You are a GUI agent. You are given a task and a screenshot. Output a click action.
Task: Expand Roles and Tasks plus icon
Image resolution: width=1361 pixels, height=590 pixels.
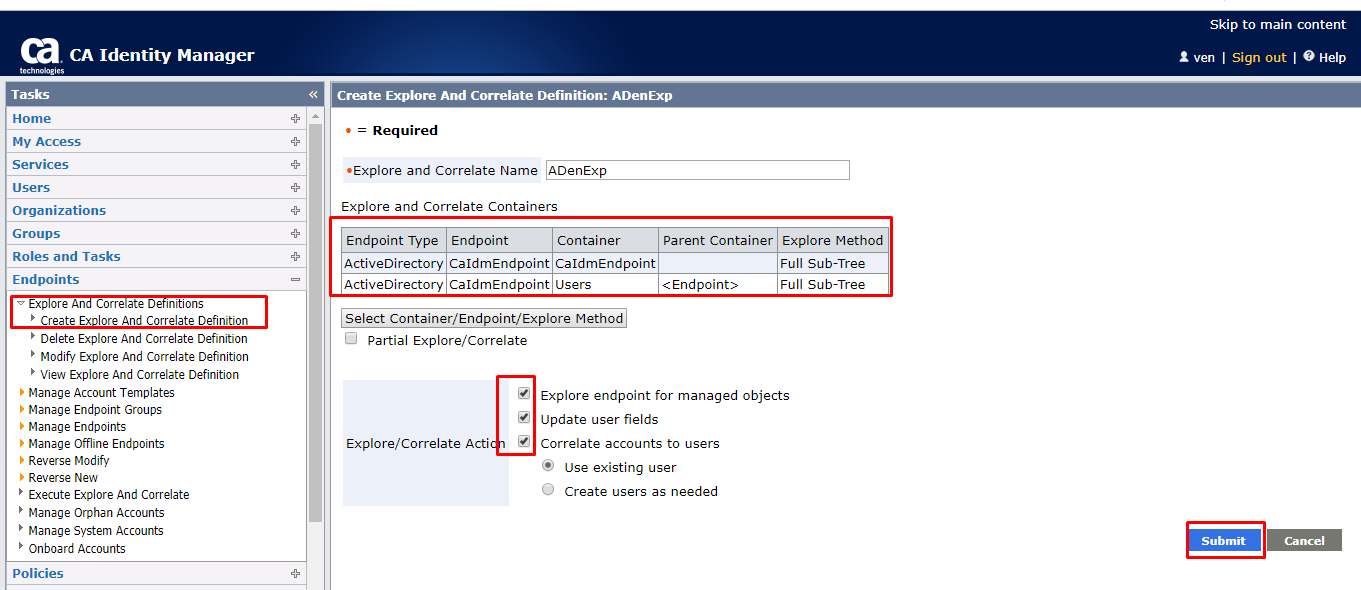click(295, 256)
